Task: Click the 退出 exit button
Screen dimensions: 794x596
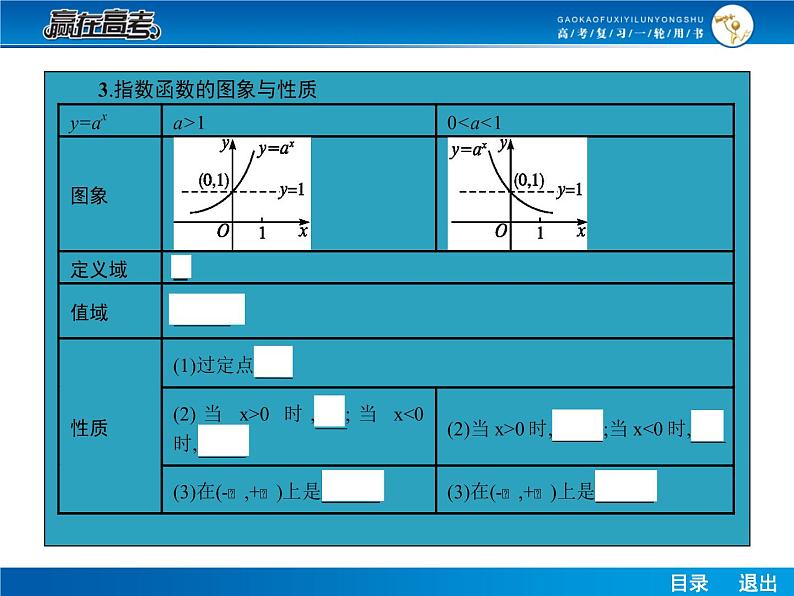Action: tap(758, 583)
